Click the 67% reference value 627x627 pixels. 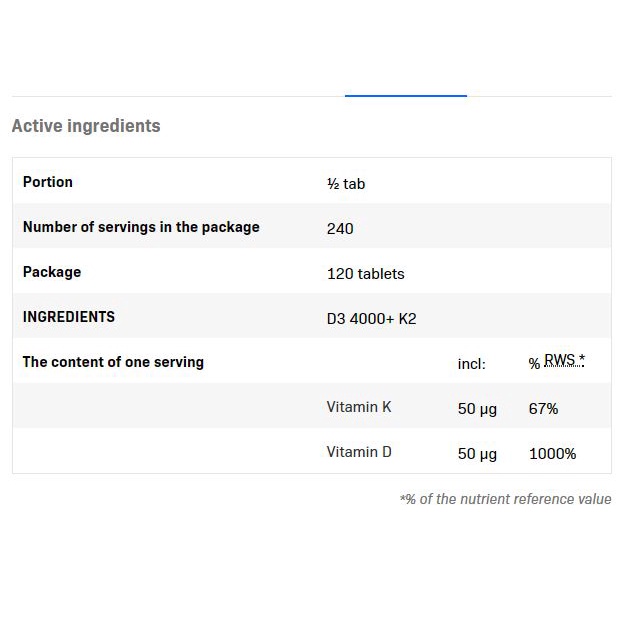pyautogui.click(x=543, y=409)
